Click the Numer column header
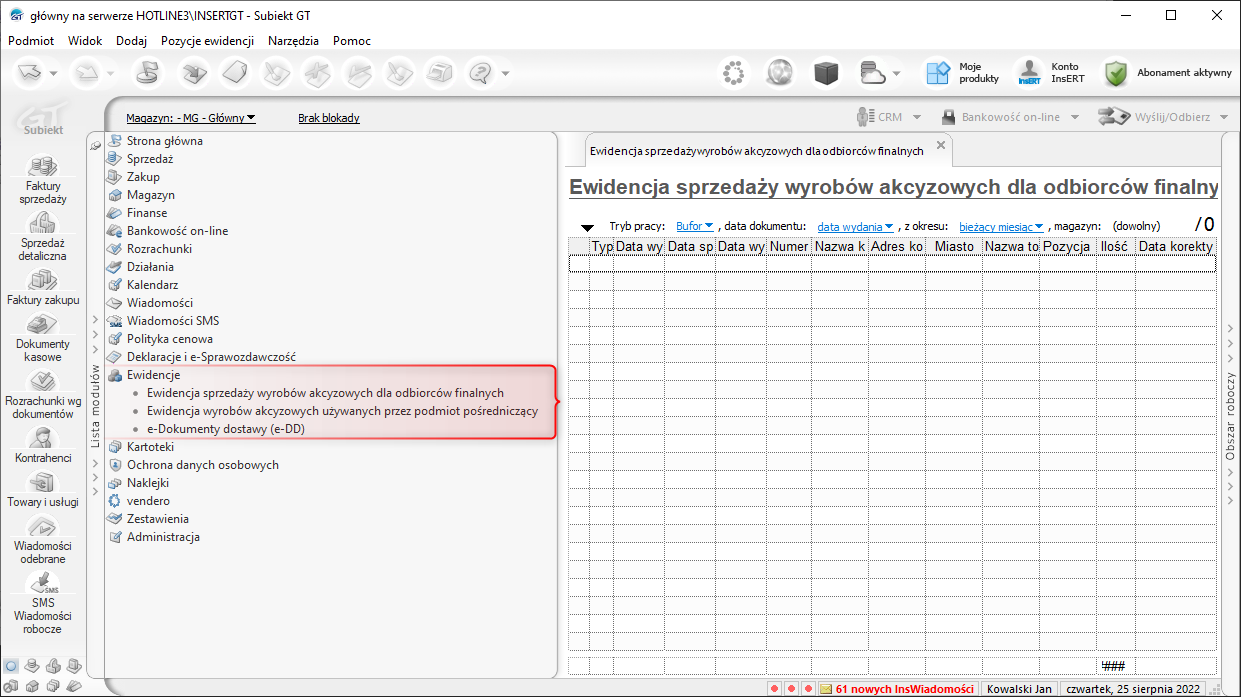Viewport: 1241px width, 697px height. coord(789,246)
